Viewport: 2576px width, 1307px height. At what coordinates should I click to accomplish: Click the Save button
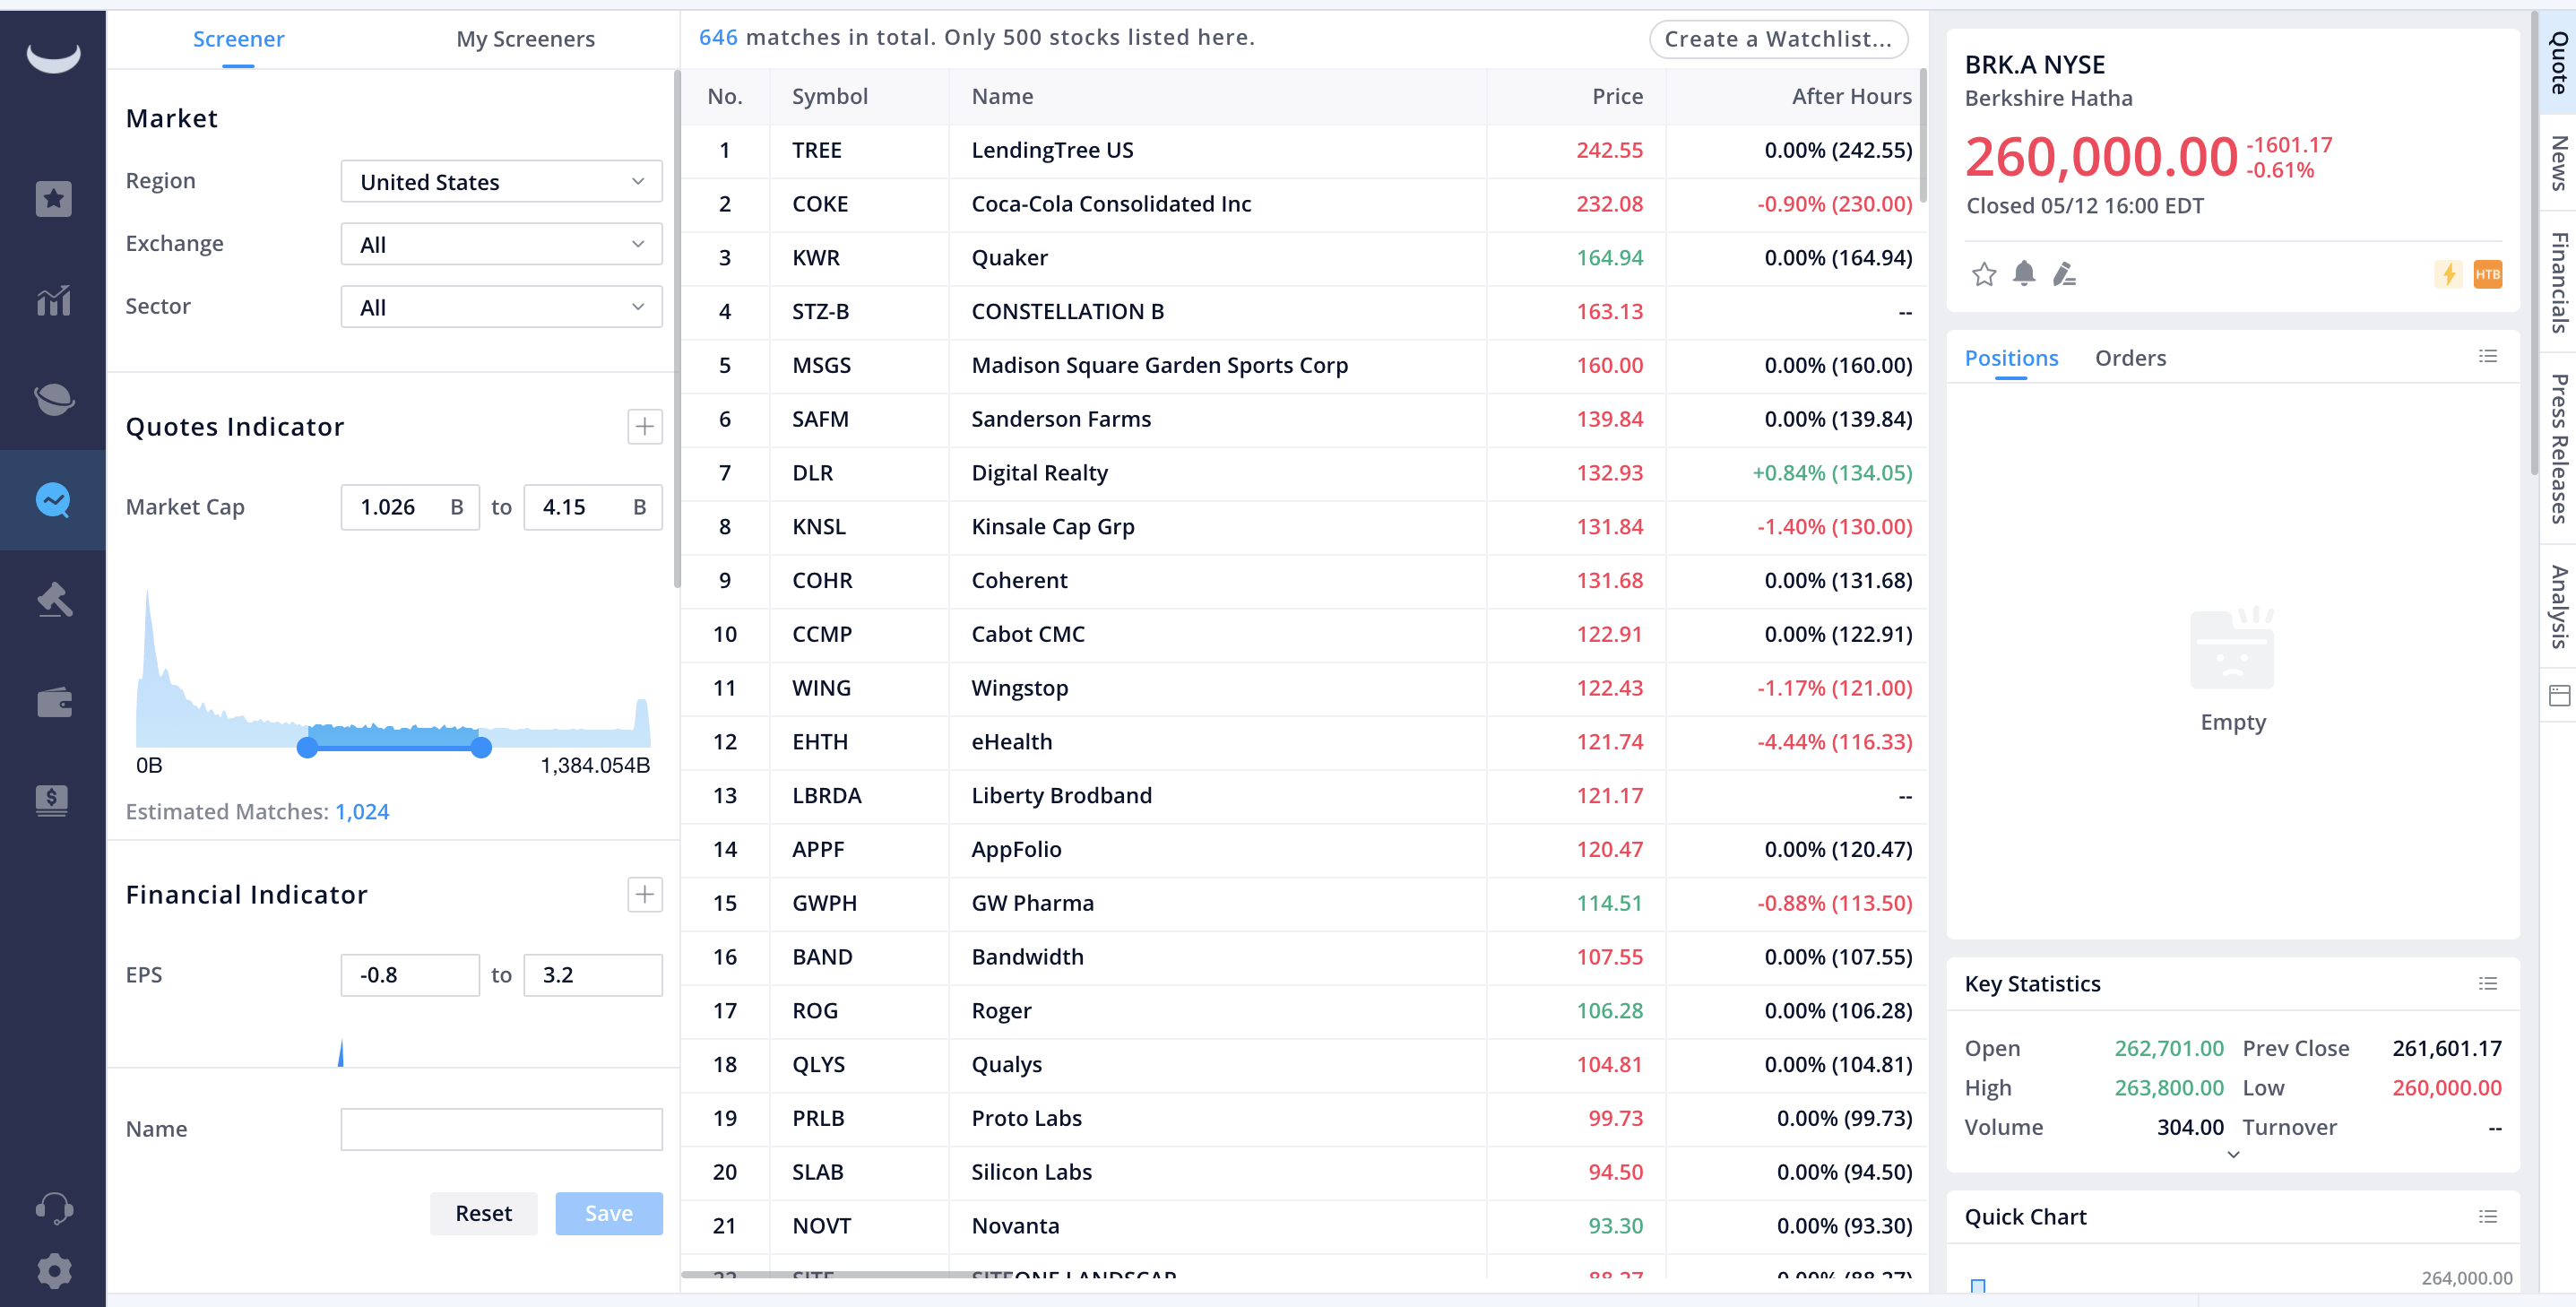[x=608, y=1213]
